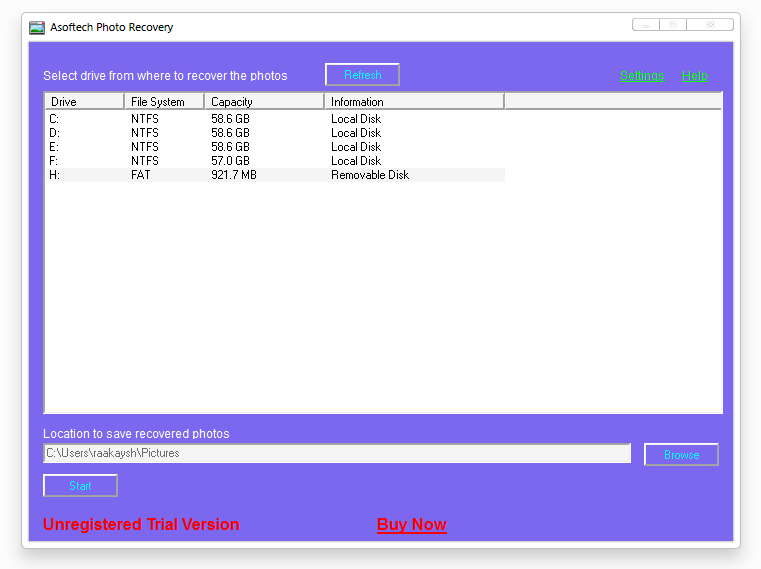Open the Settings link
Screen dimensions: 761x569
pos(642,76)
